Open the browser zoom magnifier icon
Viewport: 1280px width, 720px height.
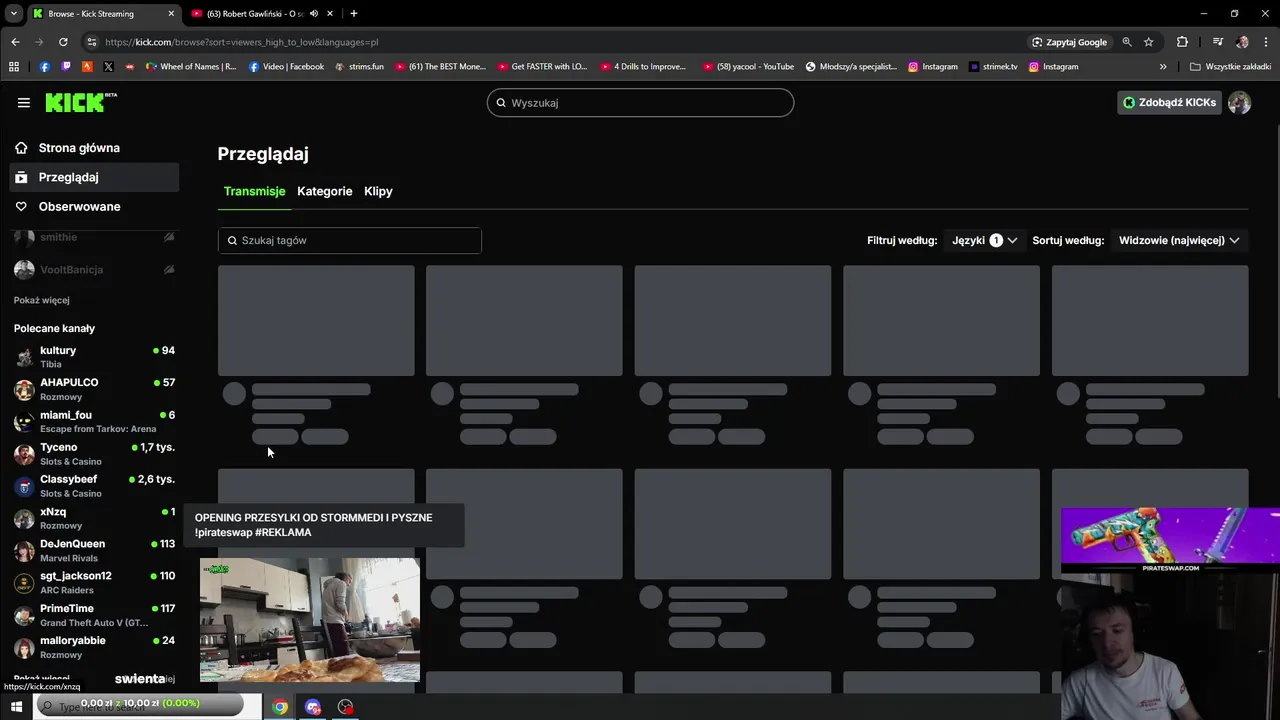point(1127,42)
